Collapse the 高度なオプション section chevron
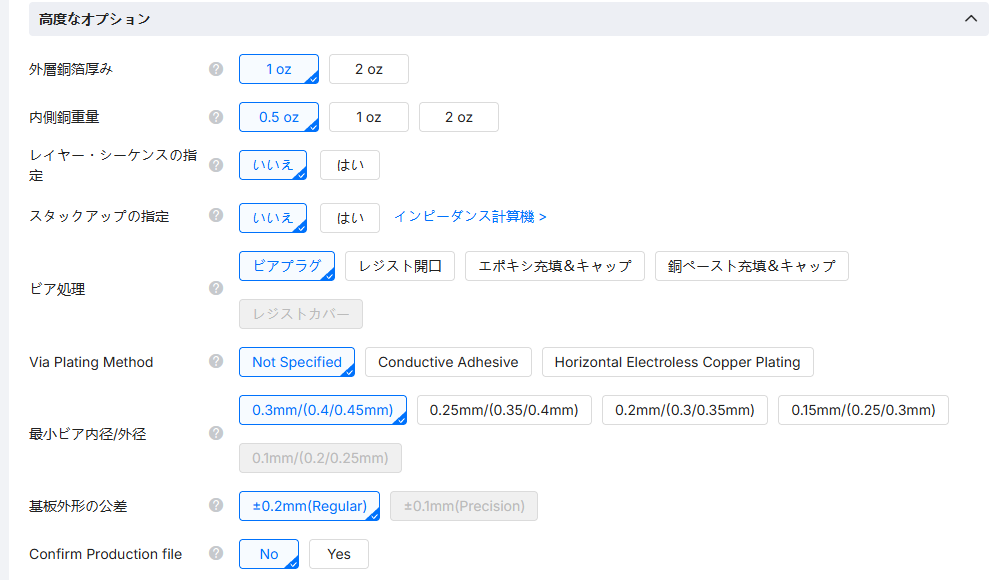The height and width of the screenshot is (580, 1000). [x=971, y=19]
